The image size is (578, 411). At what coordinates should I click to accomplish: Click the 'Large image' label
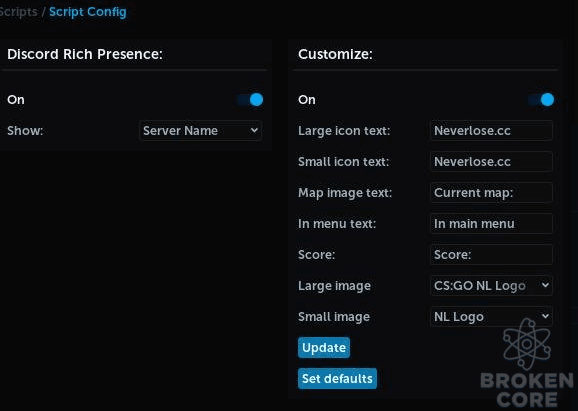[x=334, y=286]
